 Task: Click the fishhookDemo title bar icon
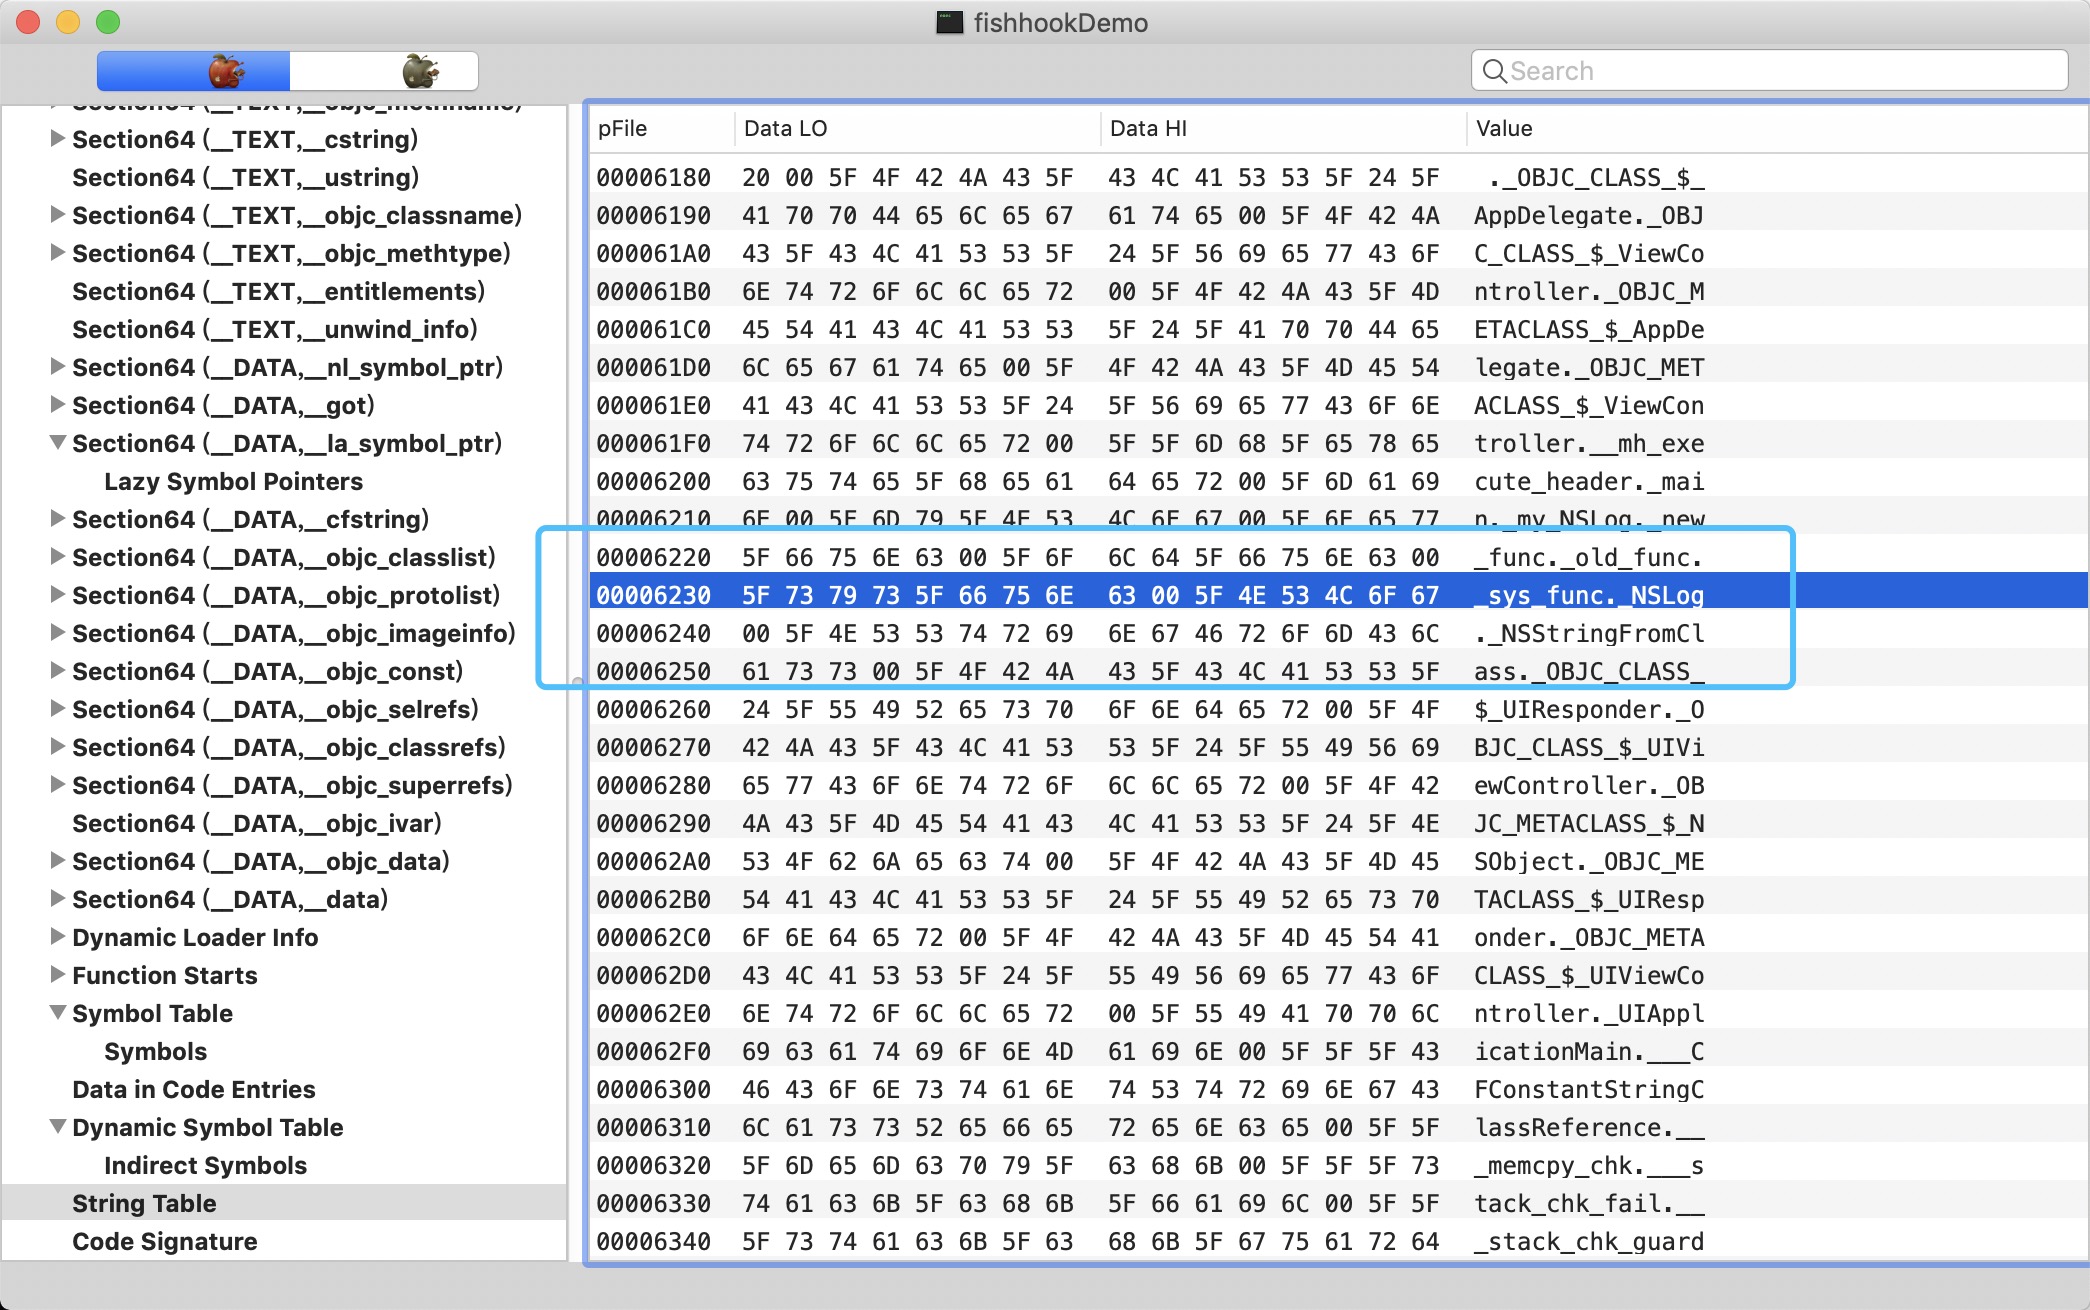(x=949, y=22)
